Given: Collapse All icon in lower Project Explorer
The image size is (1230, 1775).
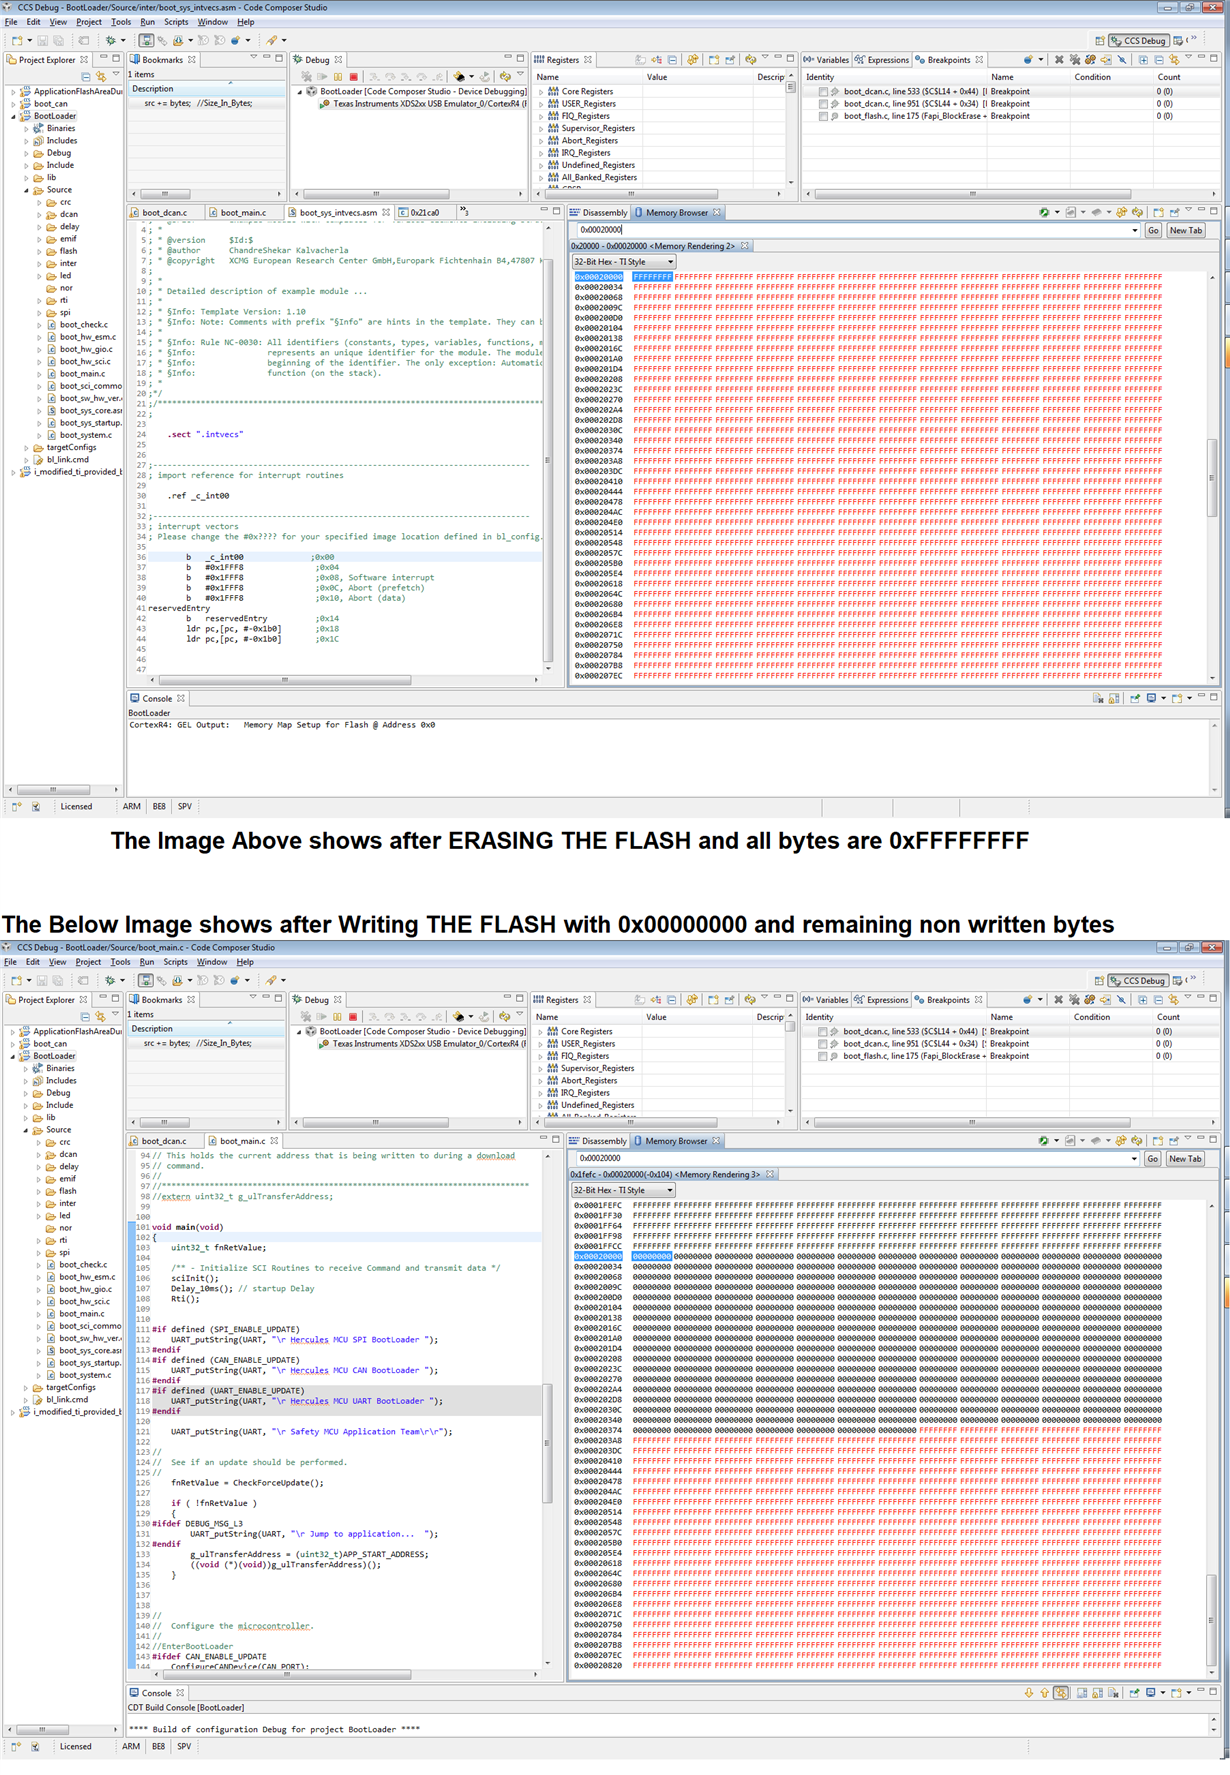Looking at the screenshot, I should pyautogui.click(x=86, y=1016).
